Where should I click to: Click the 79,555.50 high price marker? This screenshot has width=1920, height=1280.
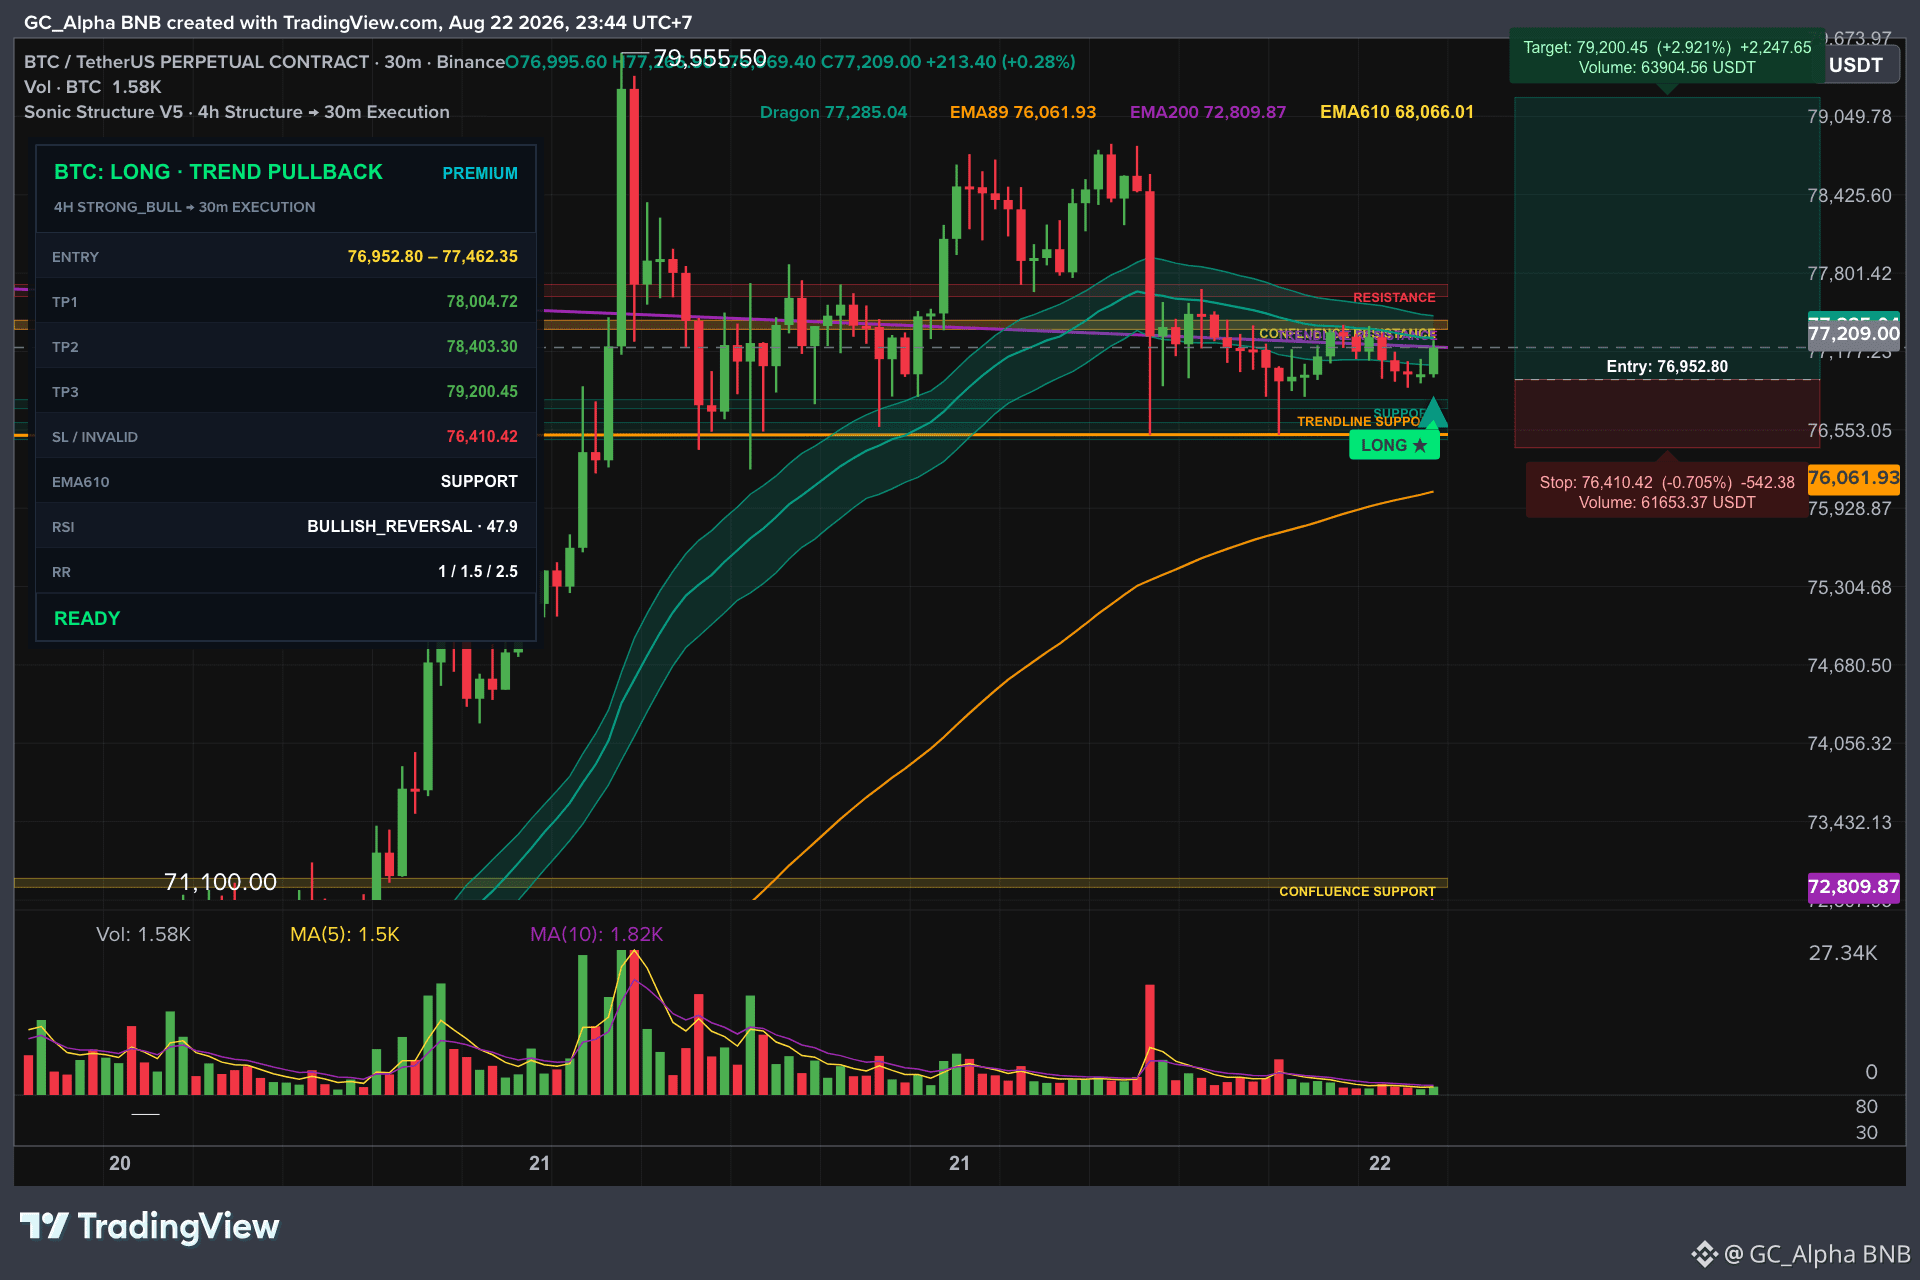[x=710, y=58]
